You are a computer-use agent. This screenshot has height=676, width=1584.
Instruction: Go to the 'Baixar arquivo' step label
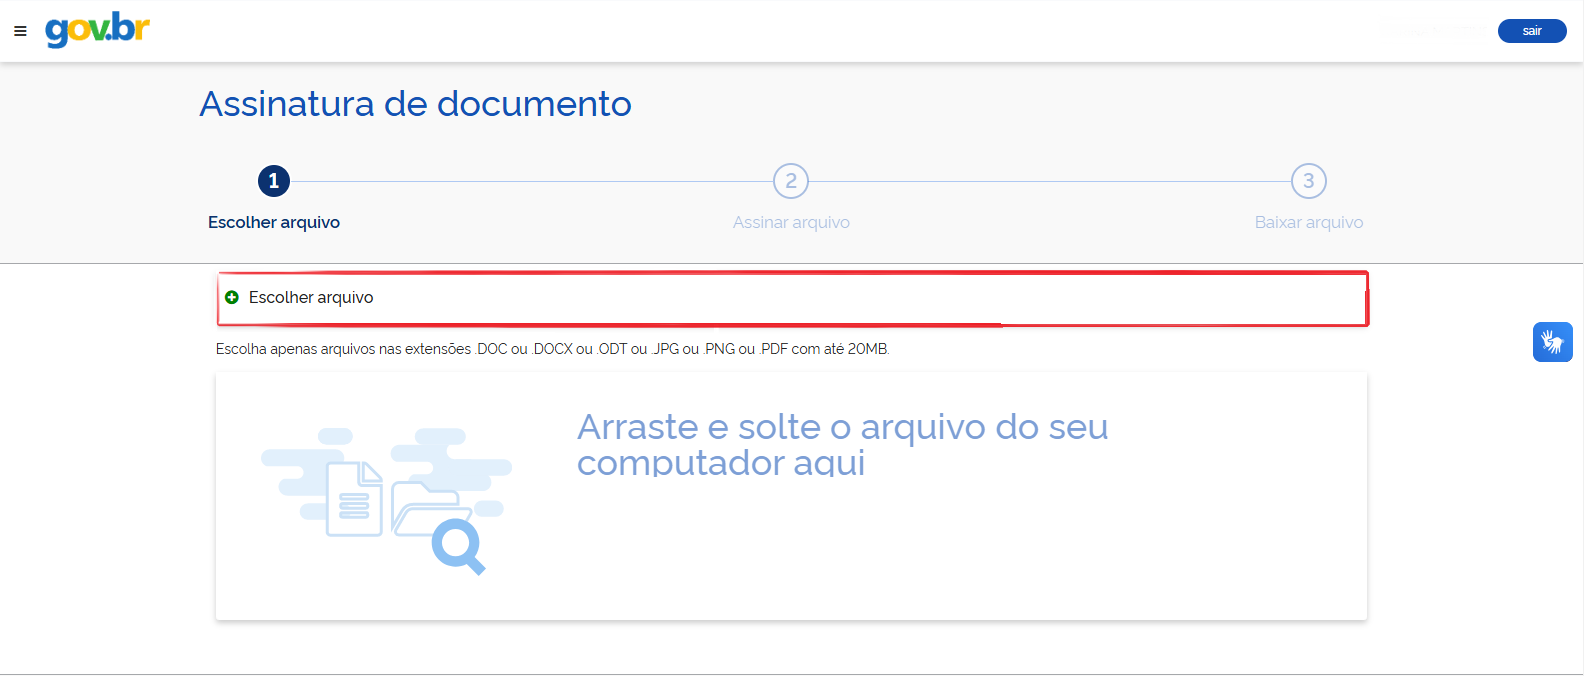(1308, 222)
